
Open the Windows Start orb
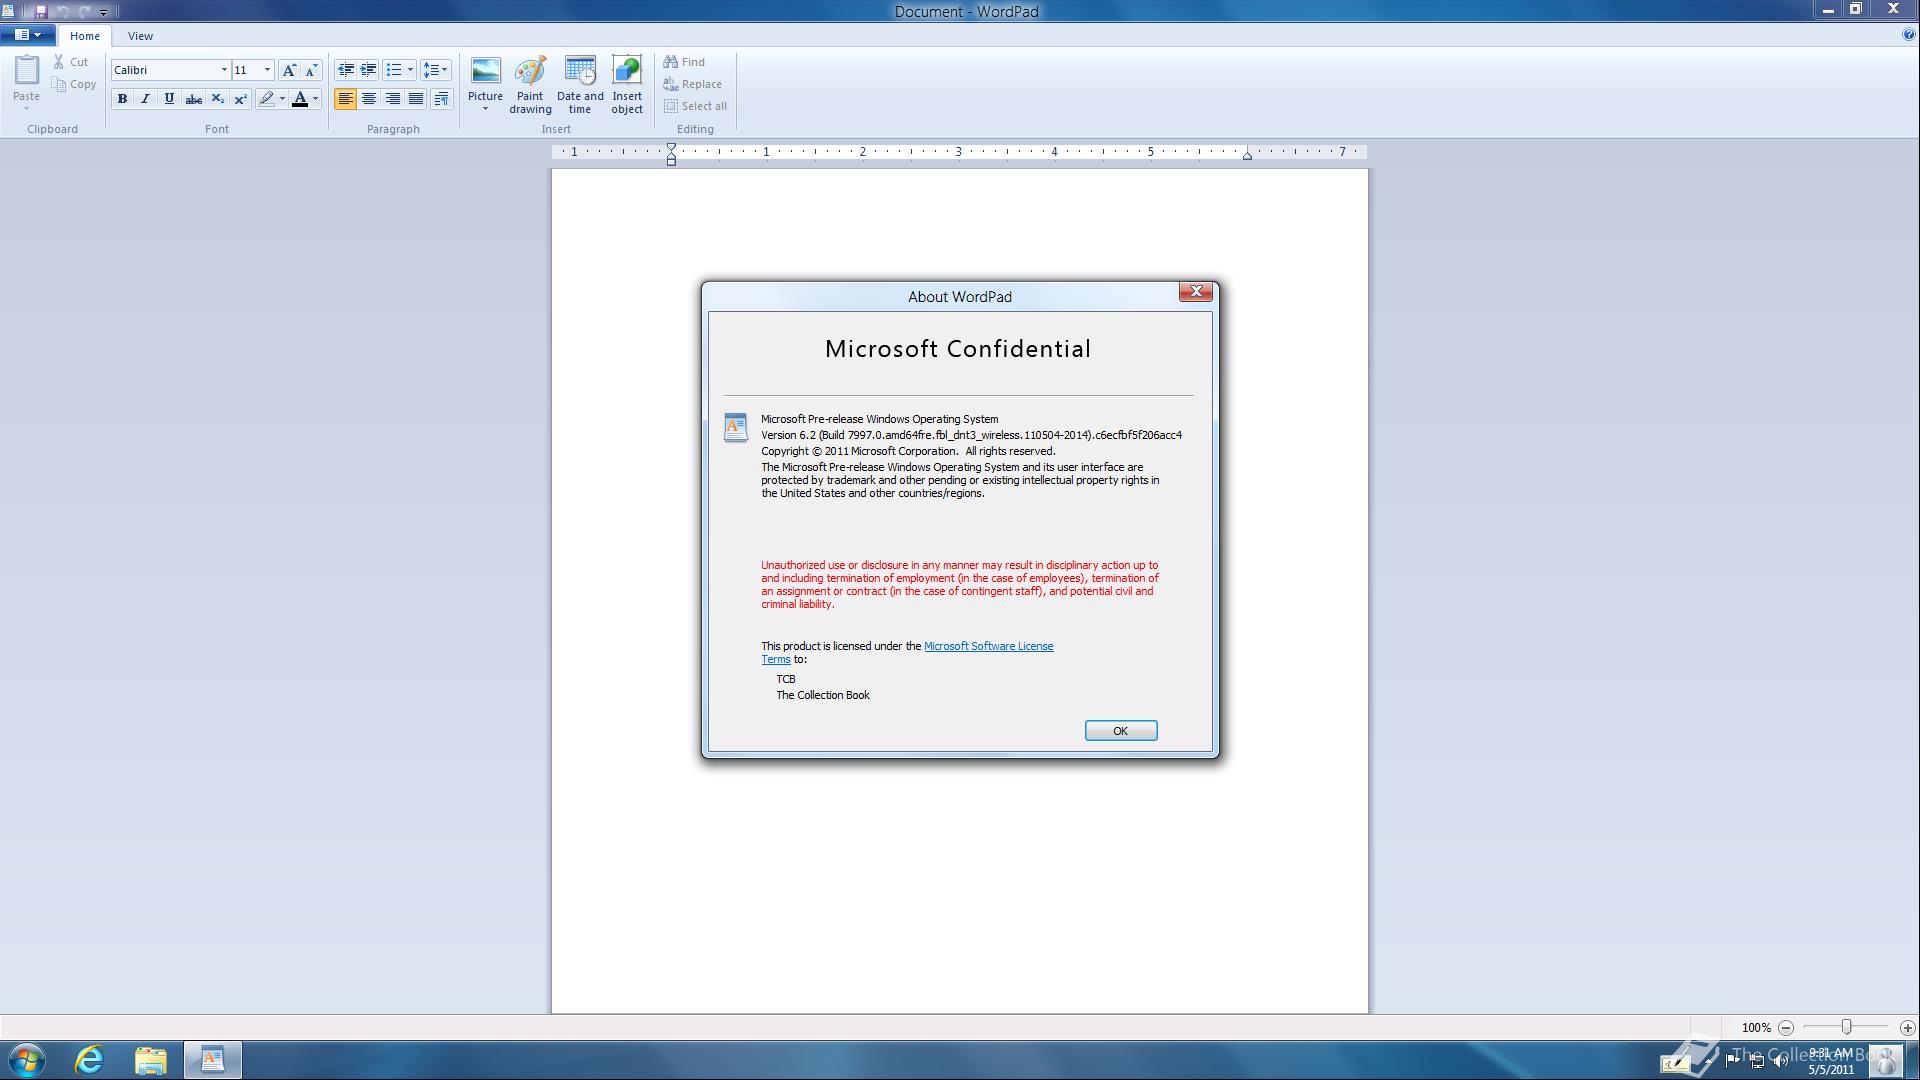click(27, 1060)
